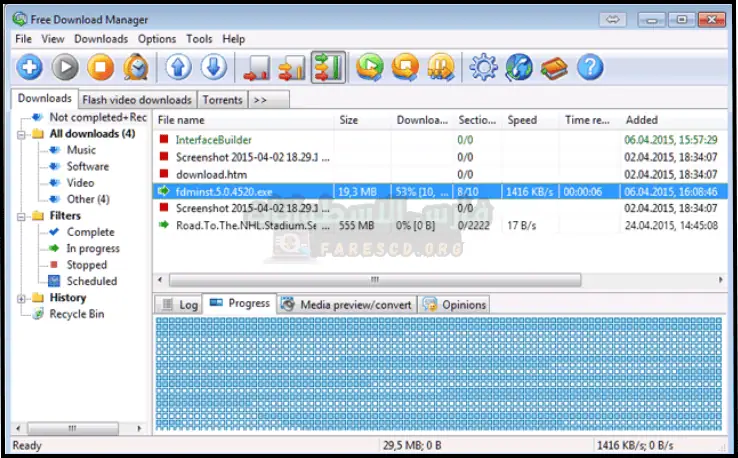Expand the History tree node
The width and height of the screenshot is (738, 458).
point(23,298)
